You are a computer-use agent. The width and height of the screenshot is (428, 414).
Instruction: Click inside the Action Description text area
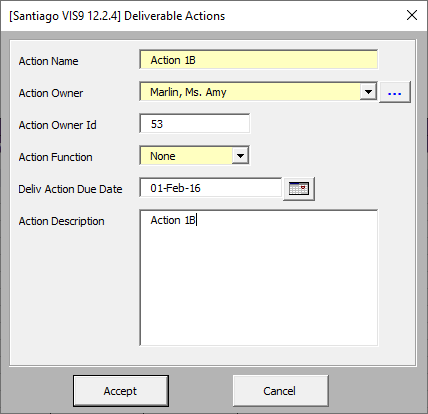tap(259, 278)
